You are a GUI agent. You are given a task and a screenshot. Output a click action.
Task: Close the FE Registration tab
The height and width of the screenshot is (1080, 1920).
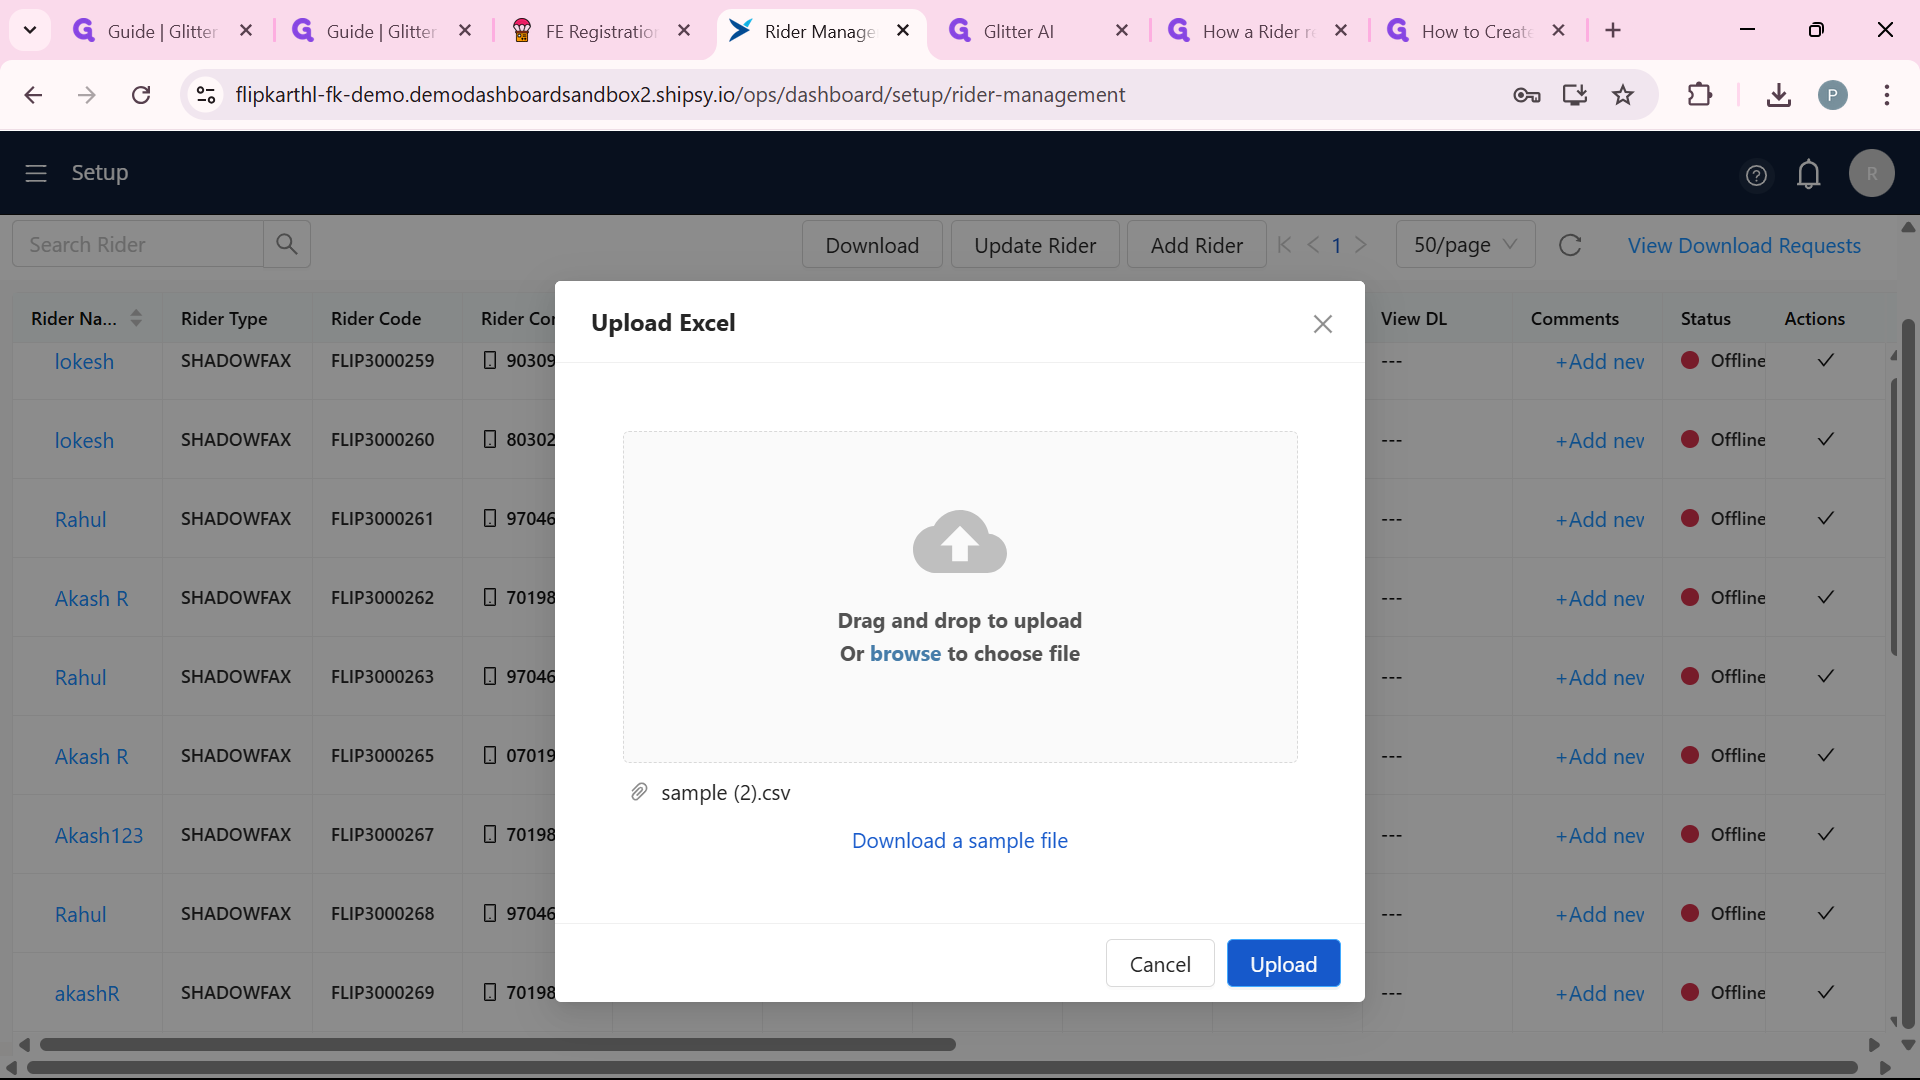click(684, 31)
